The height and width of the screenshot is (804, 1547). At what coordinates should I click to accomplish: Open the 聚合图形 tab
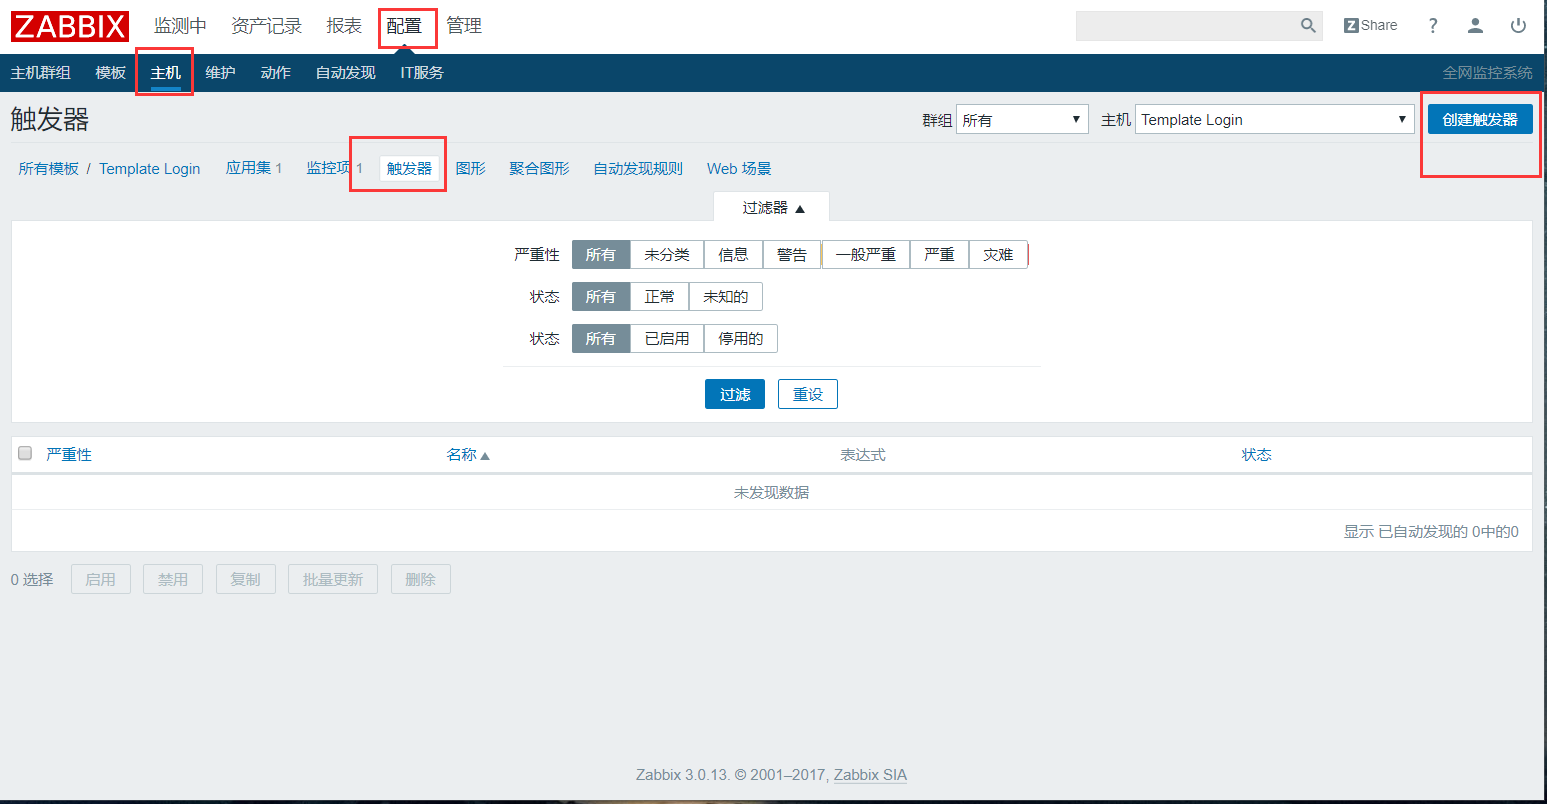coord(539,168)
